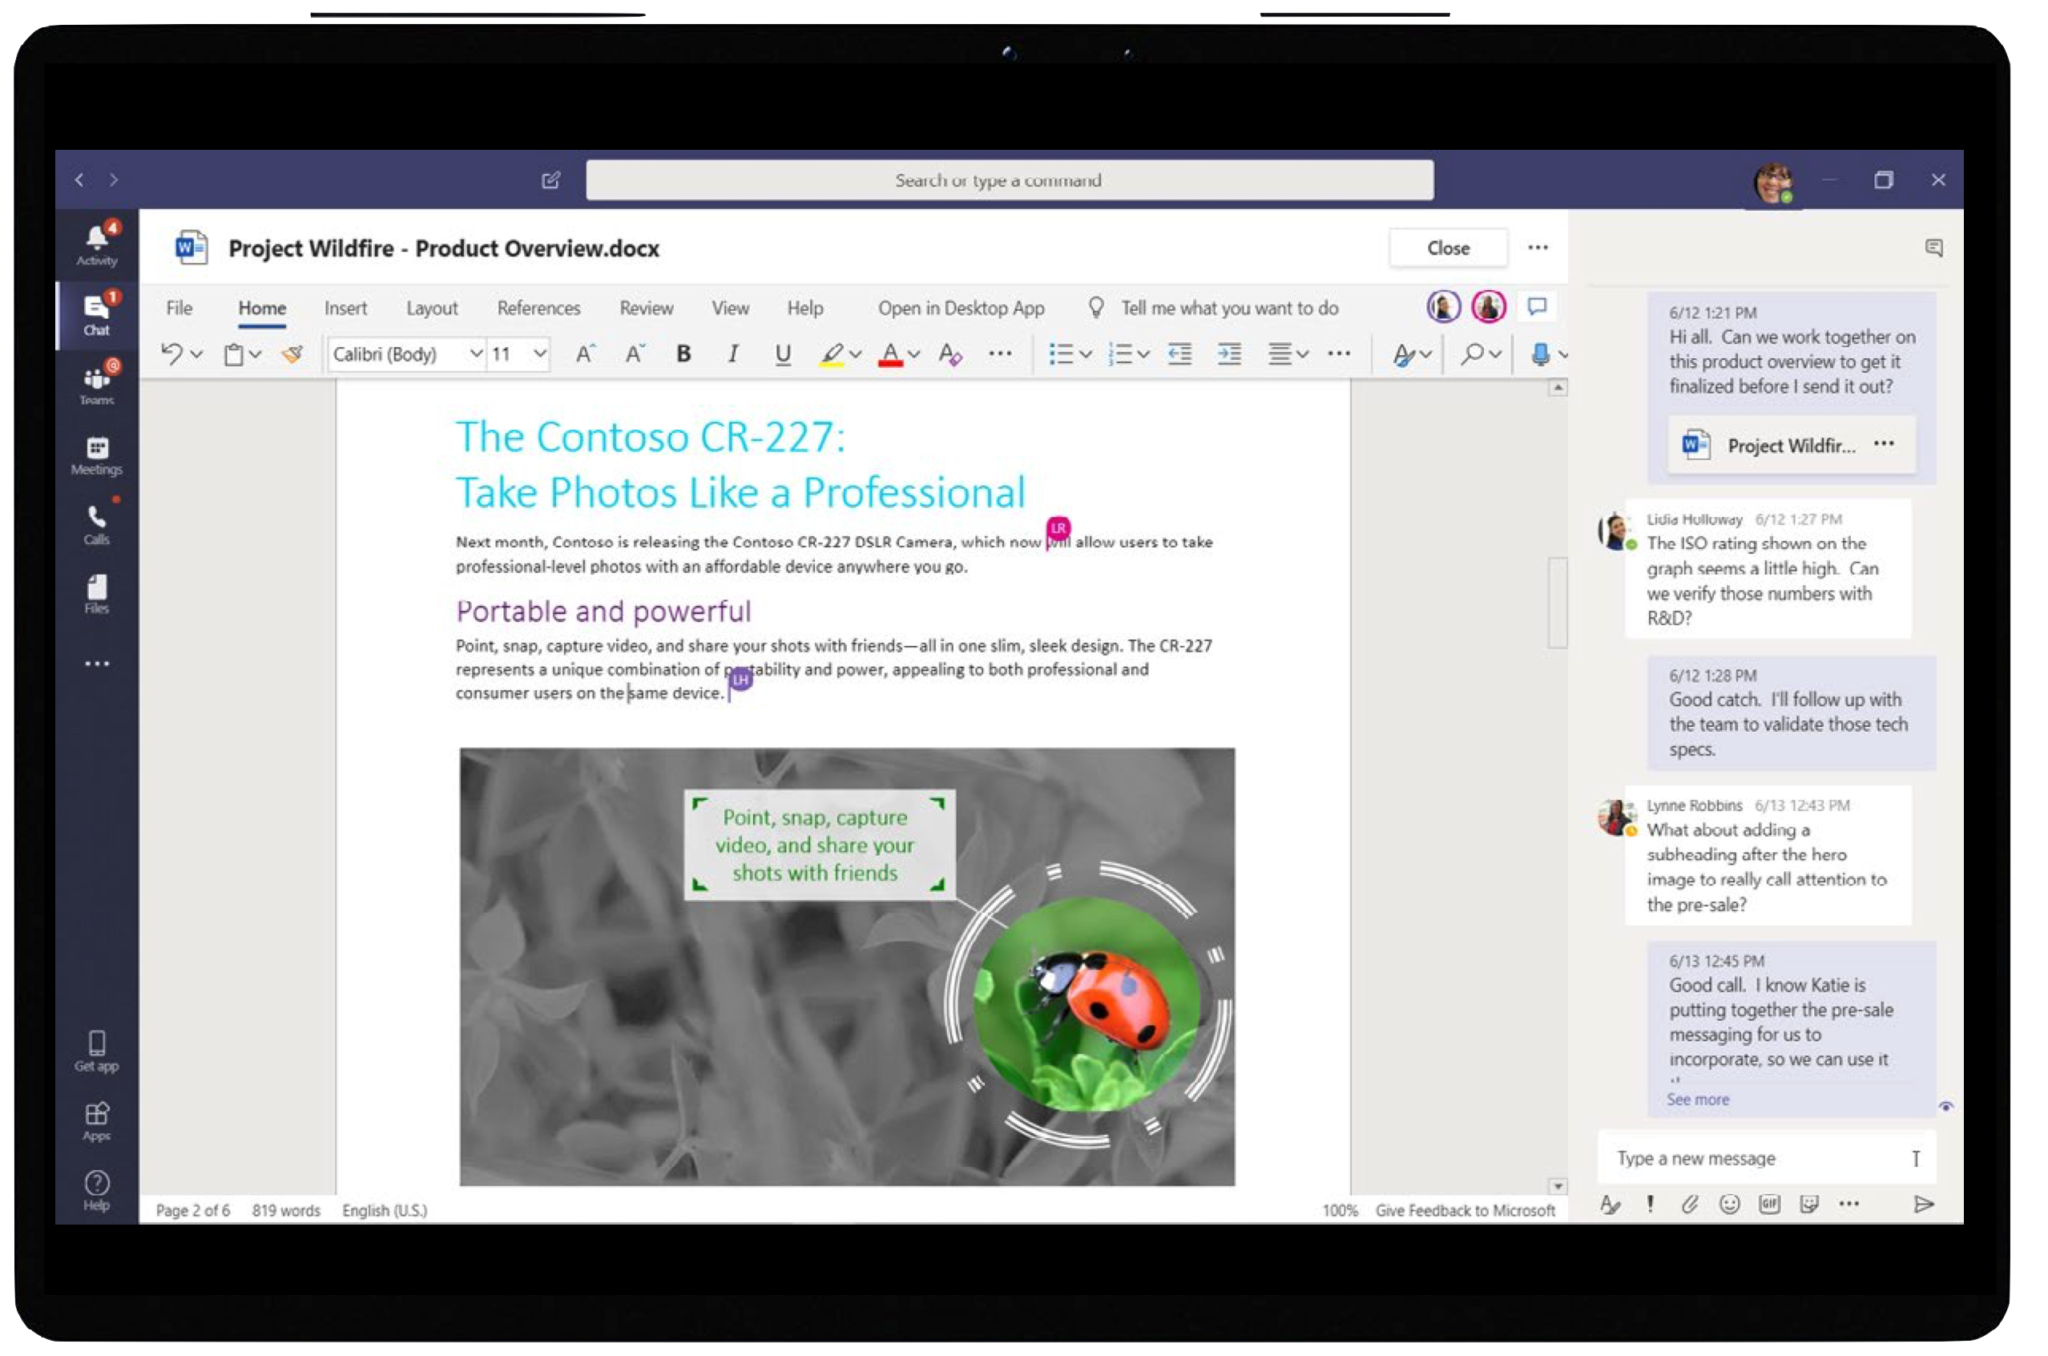Expand the Styles dropdown arrow
The width and height of the screenshot is (2048, 1356).
pyautogui.click(x=1426, y=354)
